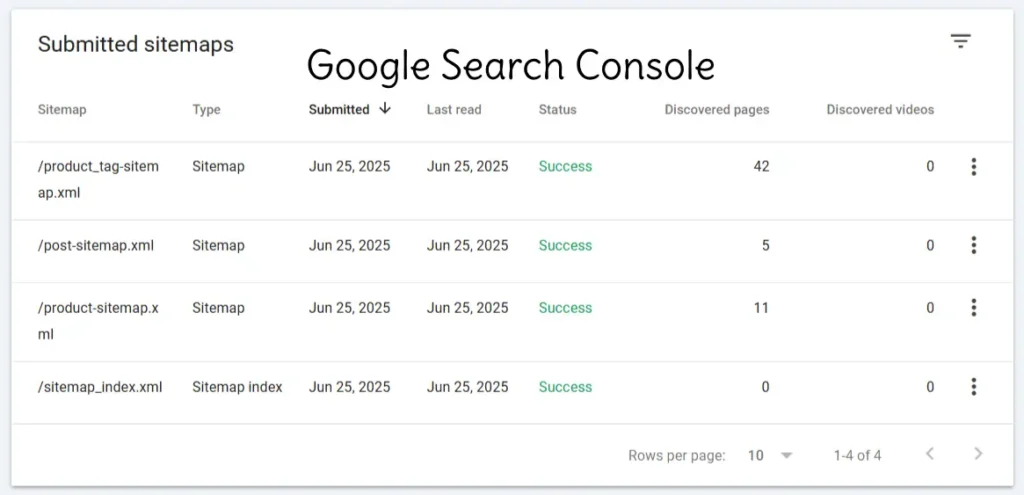Screen dimensions: 1024x495
Task: Open the /post-sitemap.xml sitemap entry
Action: coord(96,246)
